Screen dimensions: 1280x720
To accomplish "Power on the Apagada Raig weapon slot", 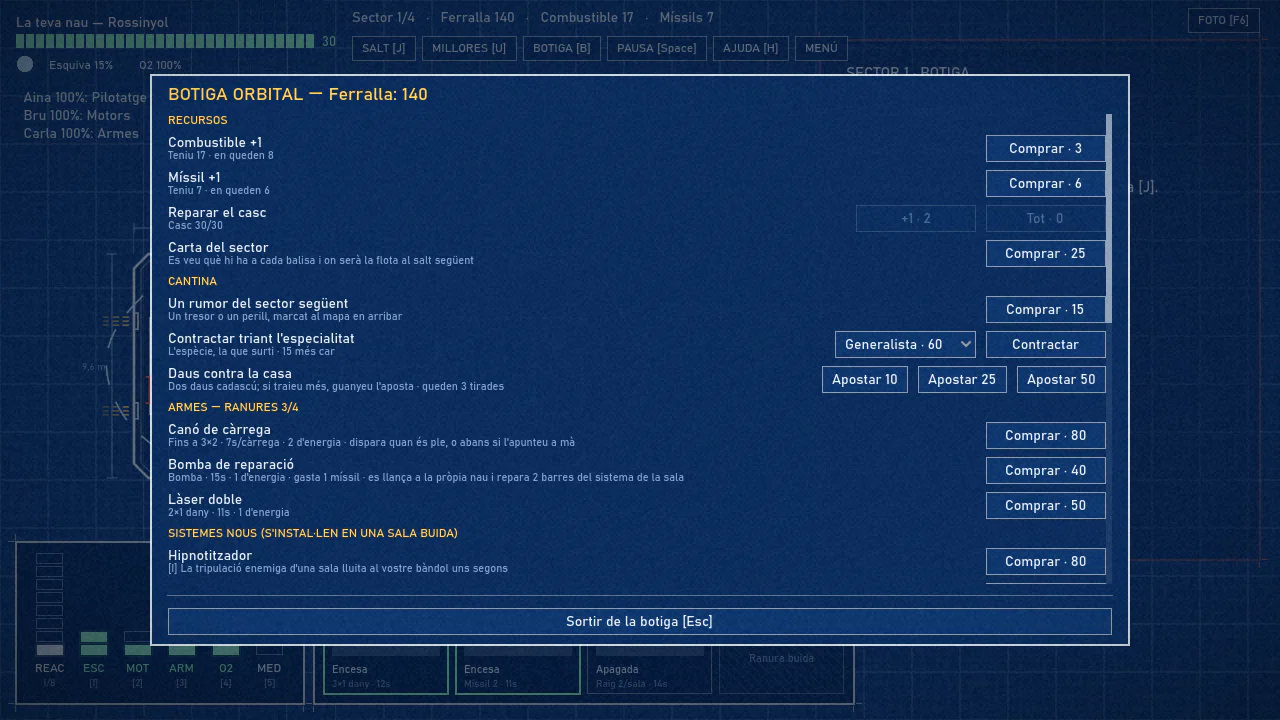I will click(650, 670).
